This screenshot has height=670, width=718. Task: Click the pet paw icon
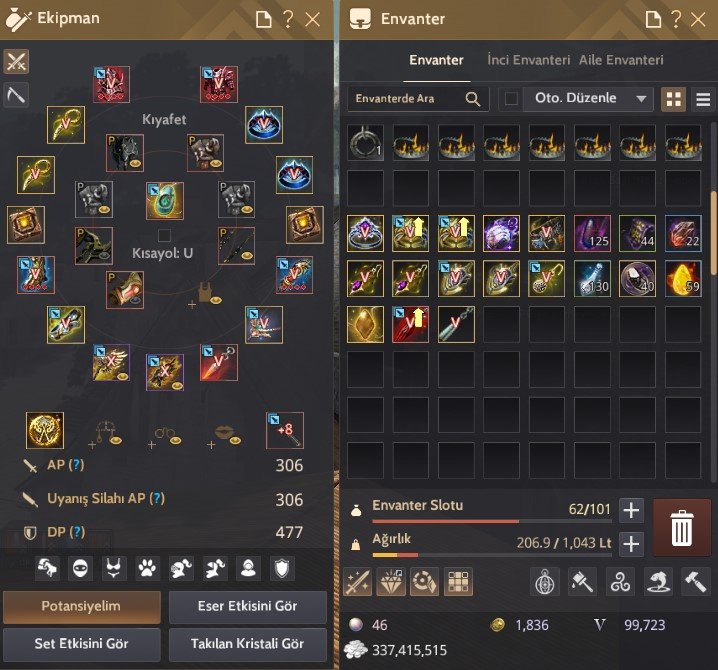[147, 568]
